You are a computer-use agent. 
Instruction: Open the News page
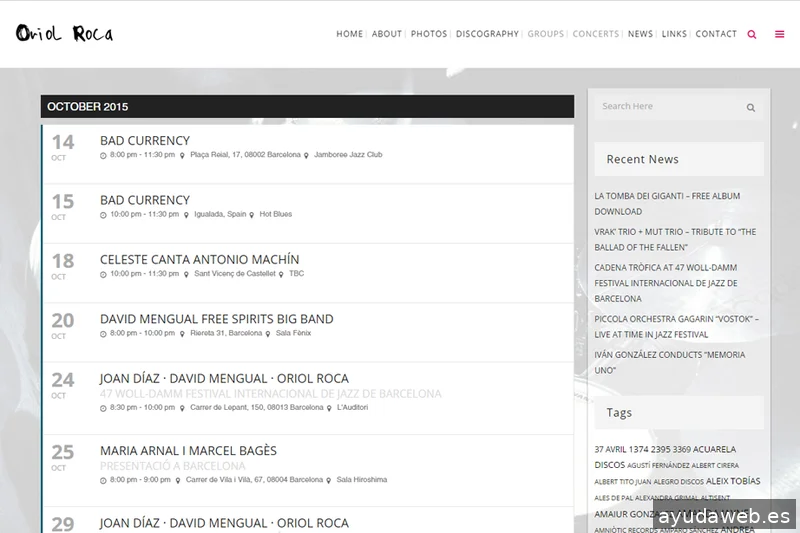pos(640,34)
